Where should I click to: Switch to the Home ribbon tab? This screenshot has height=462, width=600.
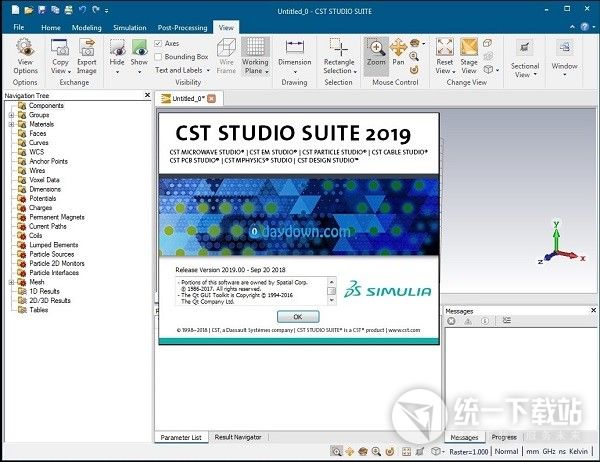(51, 28)
